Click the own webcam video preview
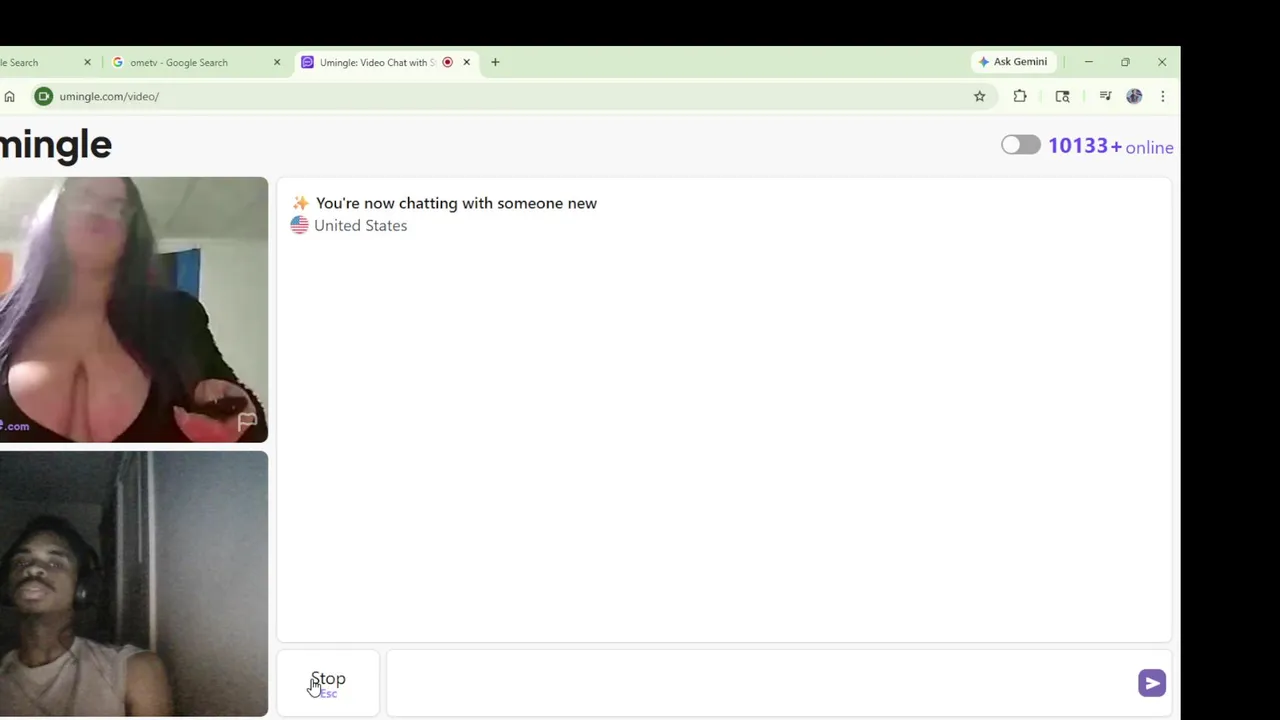Viewport: 1280px width, 720px height. click(x=134, y=584)
